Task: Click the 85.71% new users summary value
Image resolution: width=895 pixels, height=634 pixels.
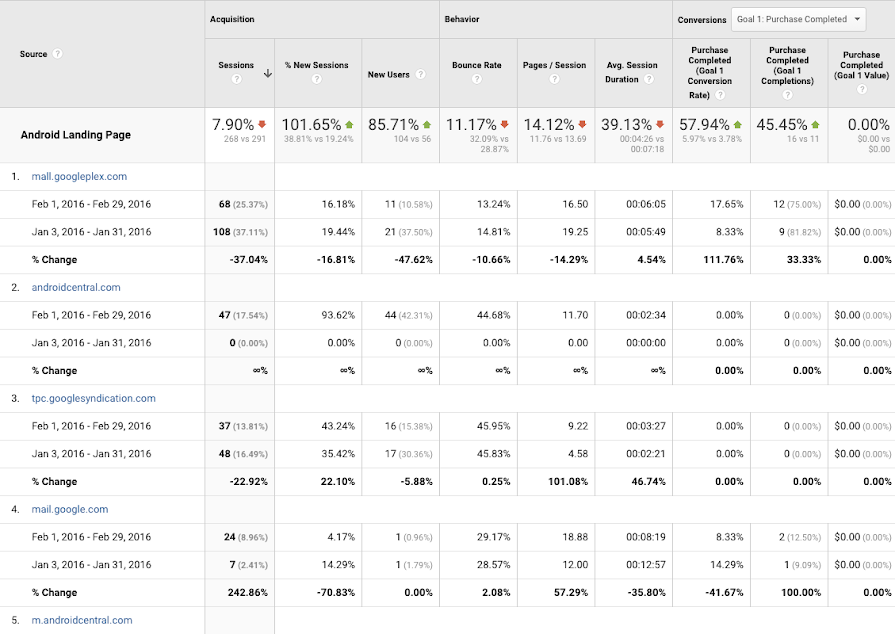Action: point(393,124)
